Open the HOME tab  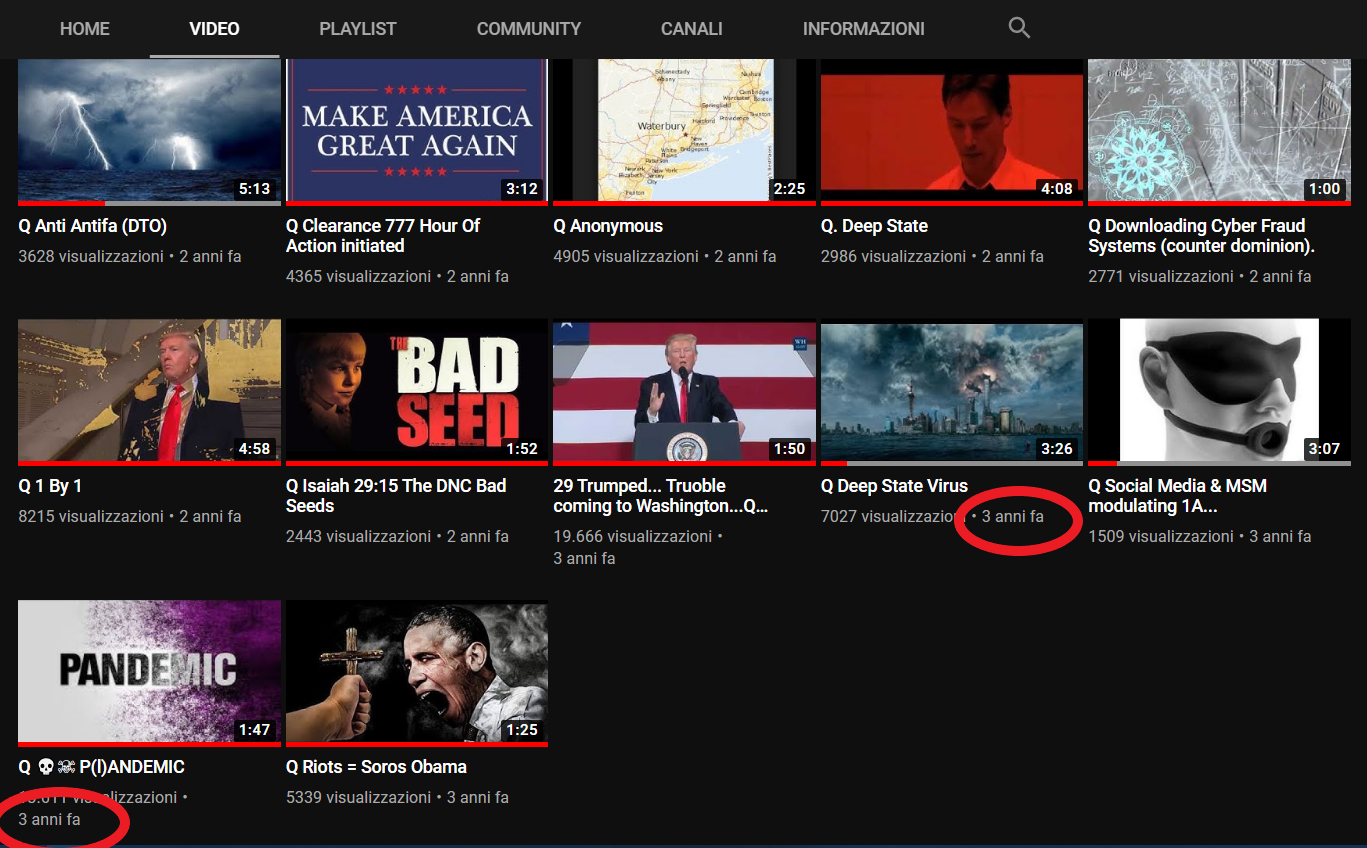(x=84, y=29)
